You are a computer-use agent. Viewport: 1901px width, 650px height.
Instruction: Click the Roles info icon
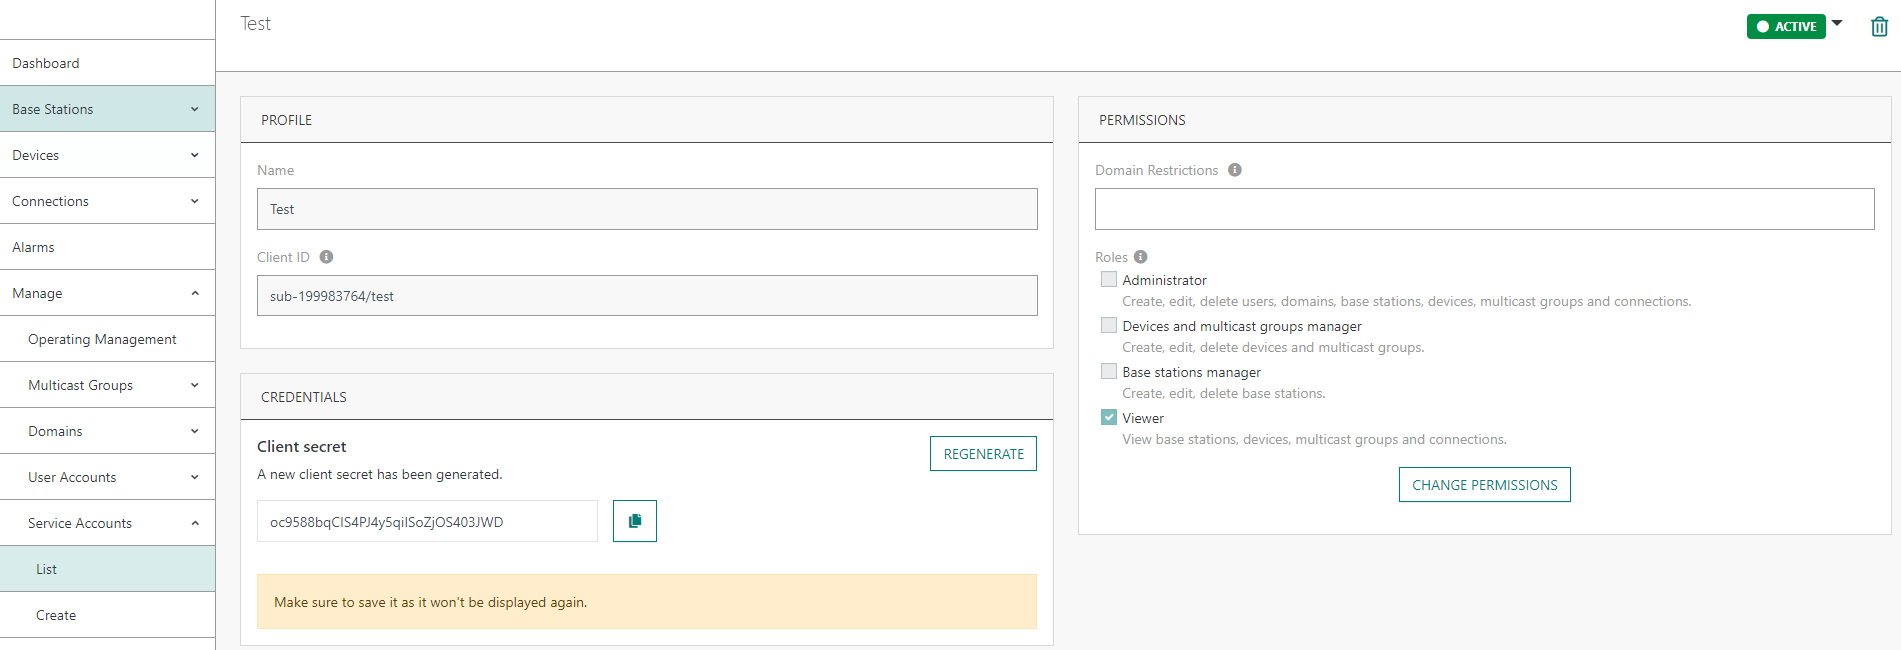click(x=1141, y=257)
